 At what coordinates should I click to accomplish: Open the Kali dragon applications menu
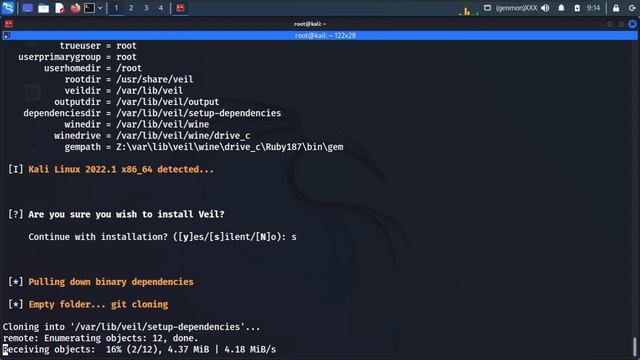click(x=8, y=8)
